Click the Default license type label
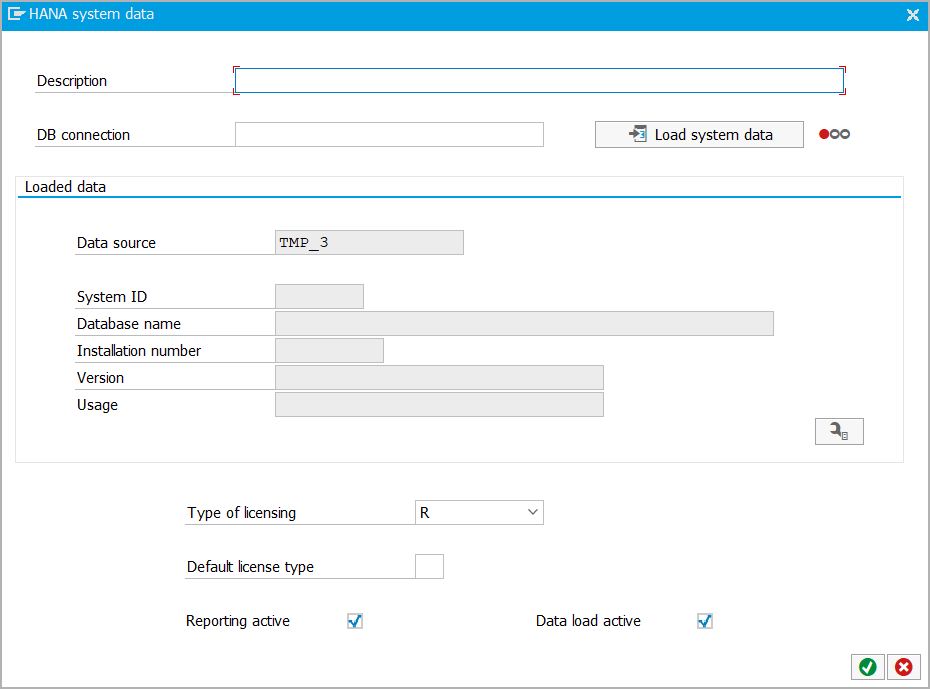 pos(250,566)
